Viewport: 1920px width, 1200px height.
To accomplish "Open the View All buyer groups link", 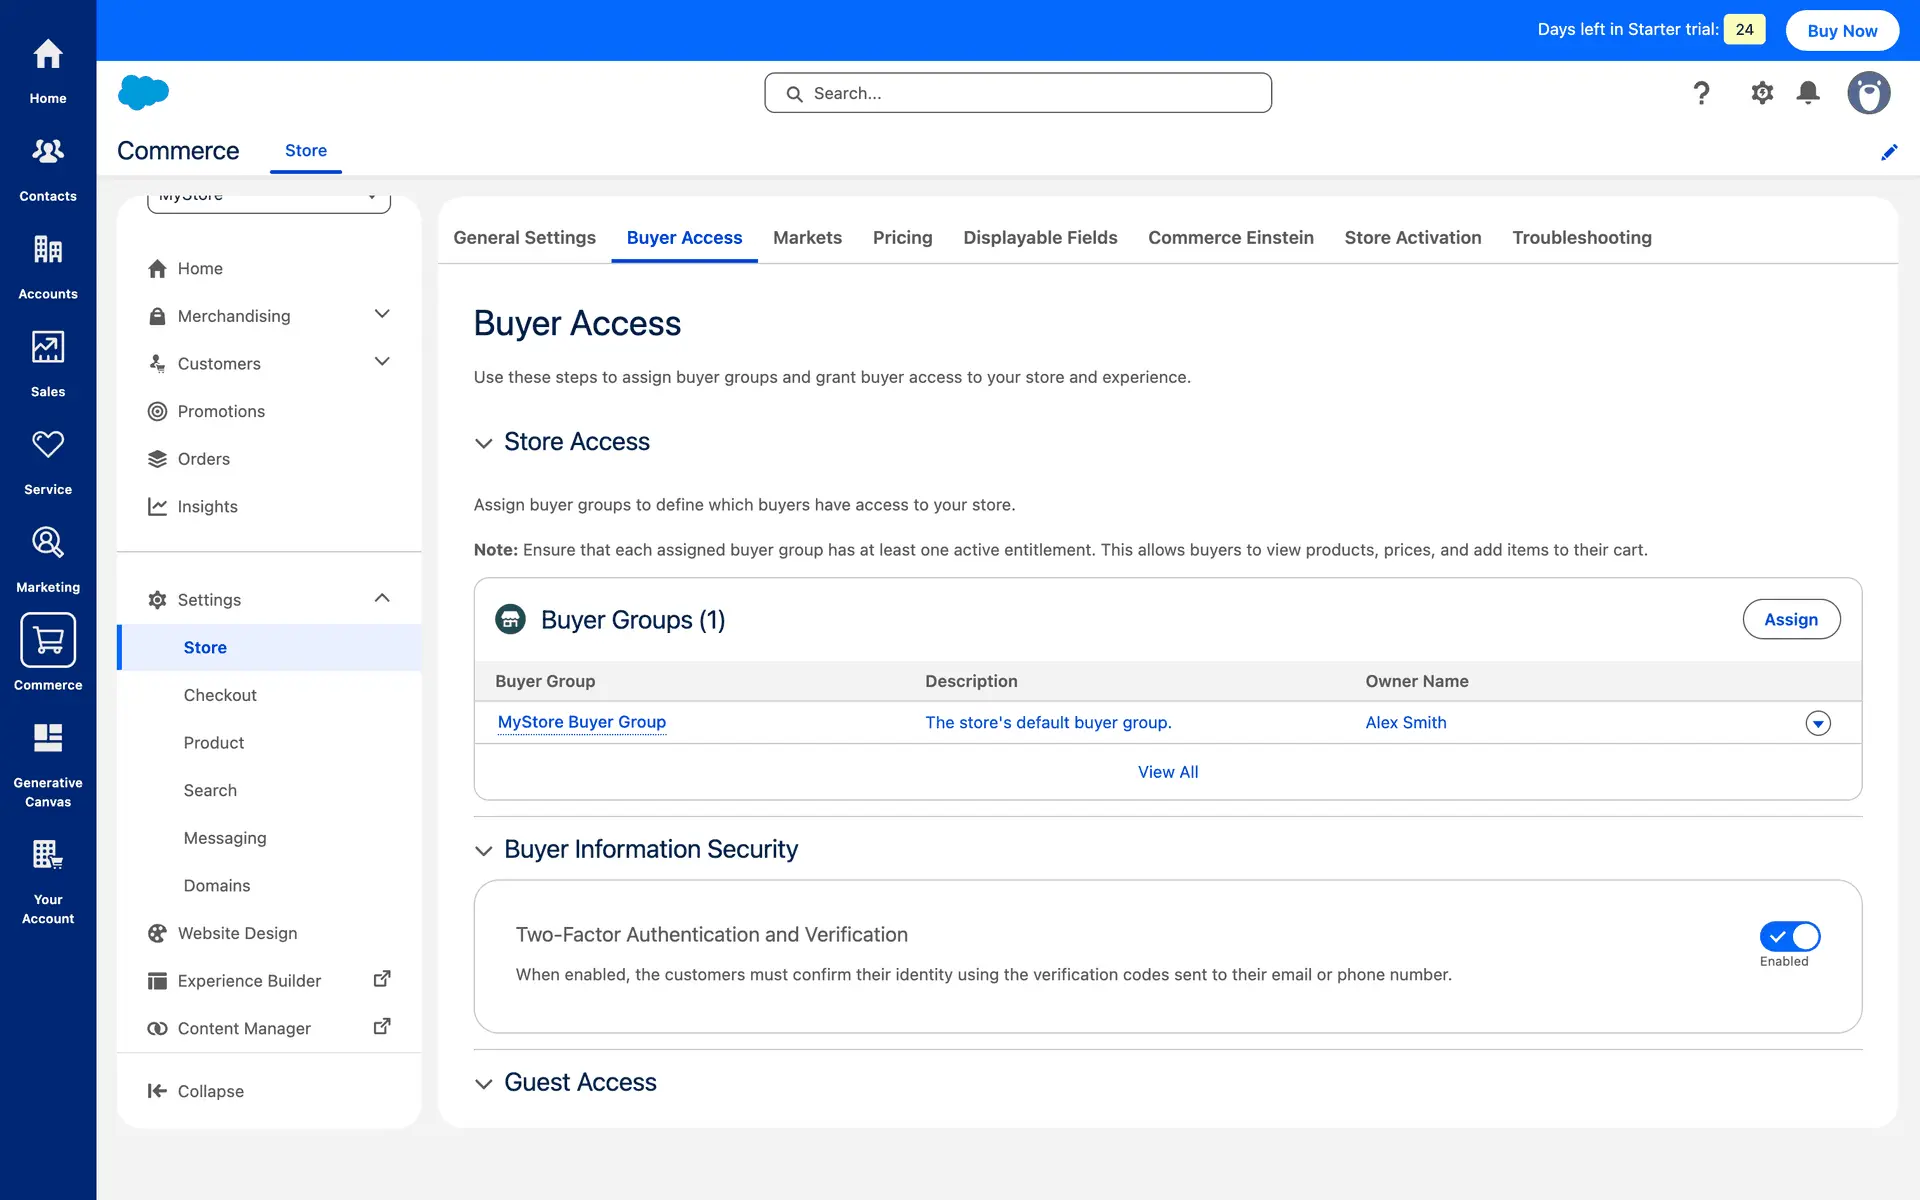I will point(1167,772).
